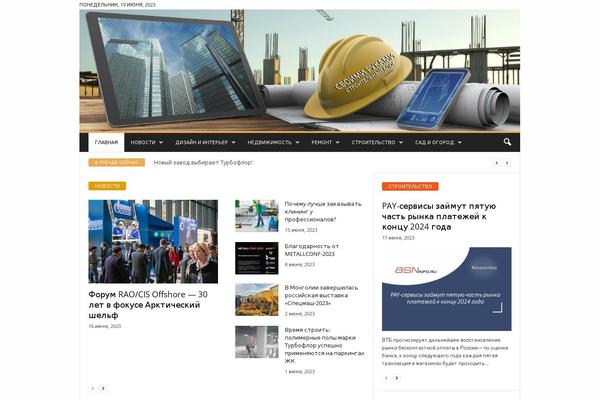600x400 pixels.
Task: Click the BSN PAY-сервисы article image
Action: [x=447, y=289]
